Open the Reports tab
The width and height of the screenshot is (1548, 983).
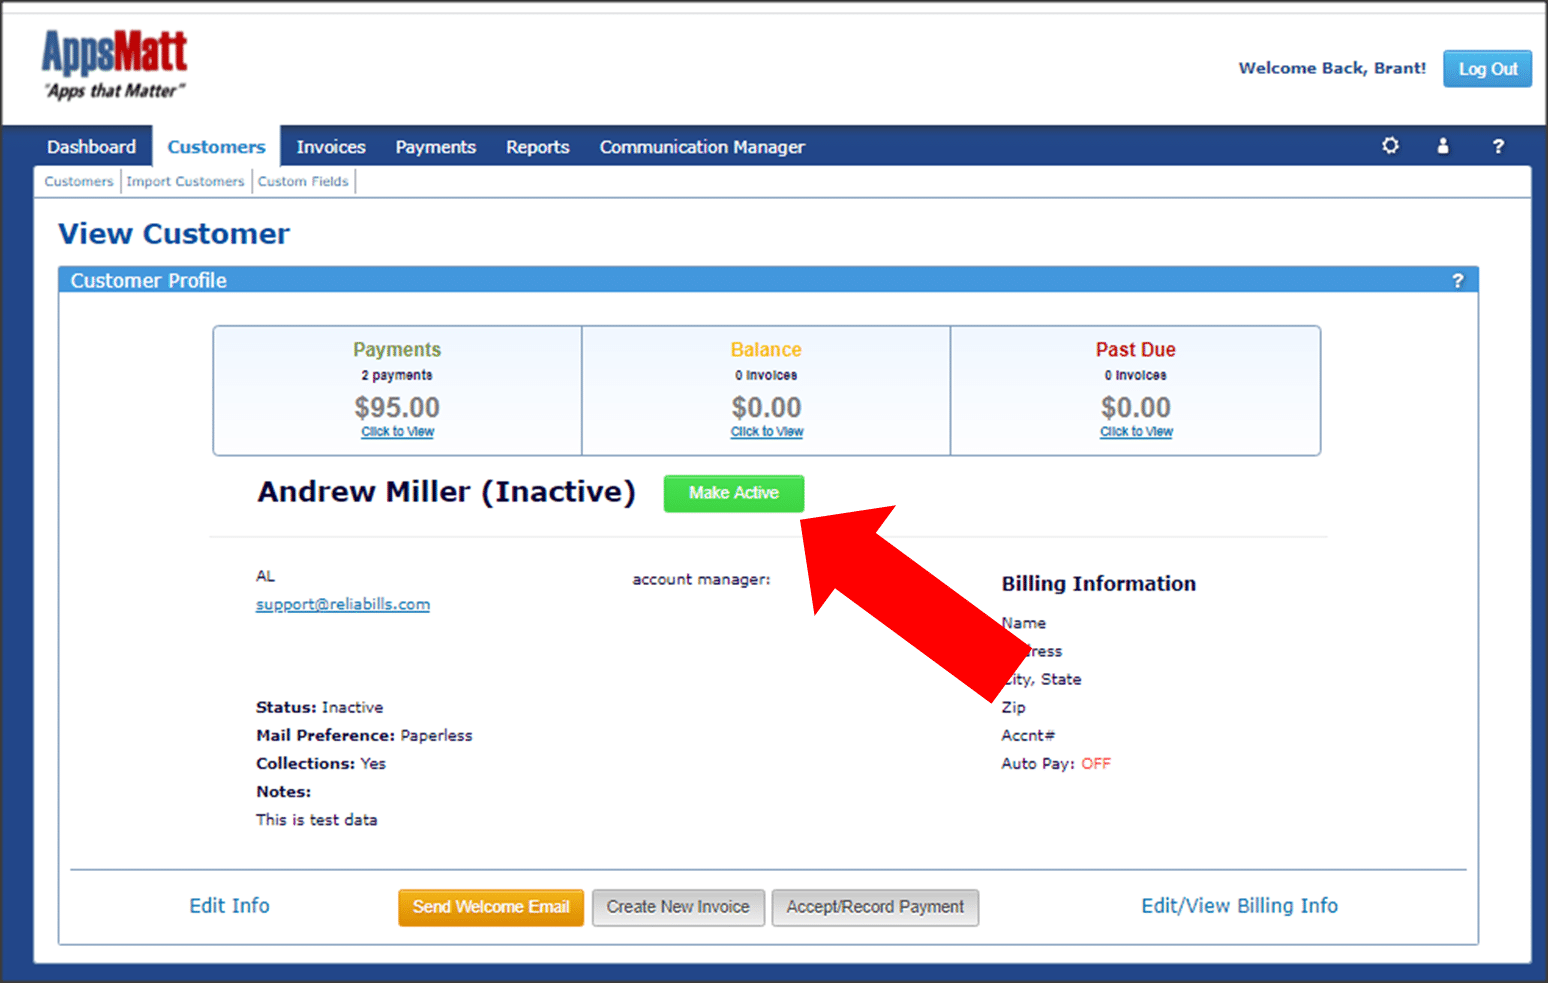coord(538,147)
